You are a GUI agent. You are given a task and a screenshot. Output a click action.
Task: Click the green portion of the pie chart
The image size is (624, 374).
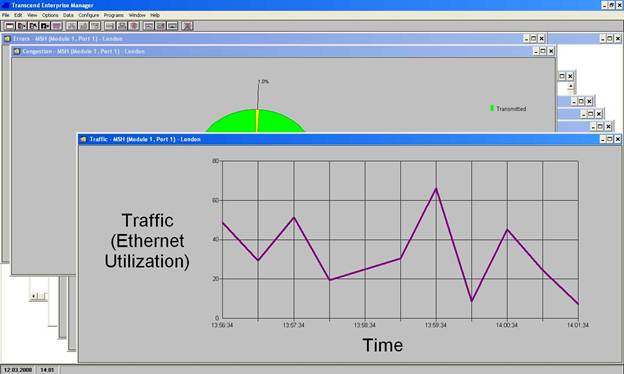231,123
